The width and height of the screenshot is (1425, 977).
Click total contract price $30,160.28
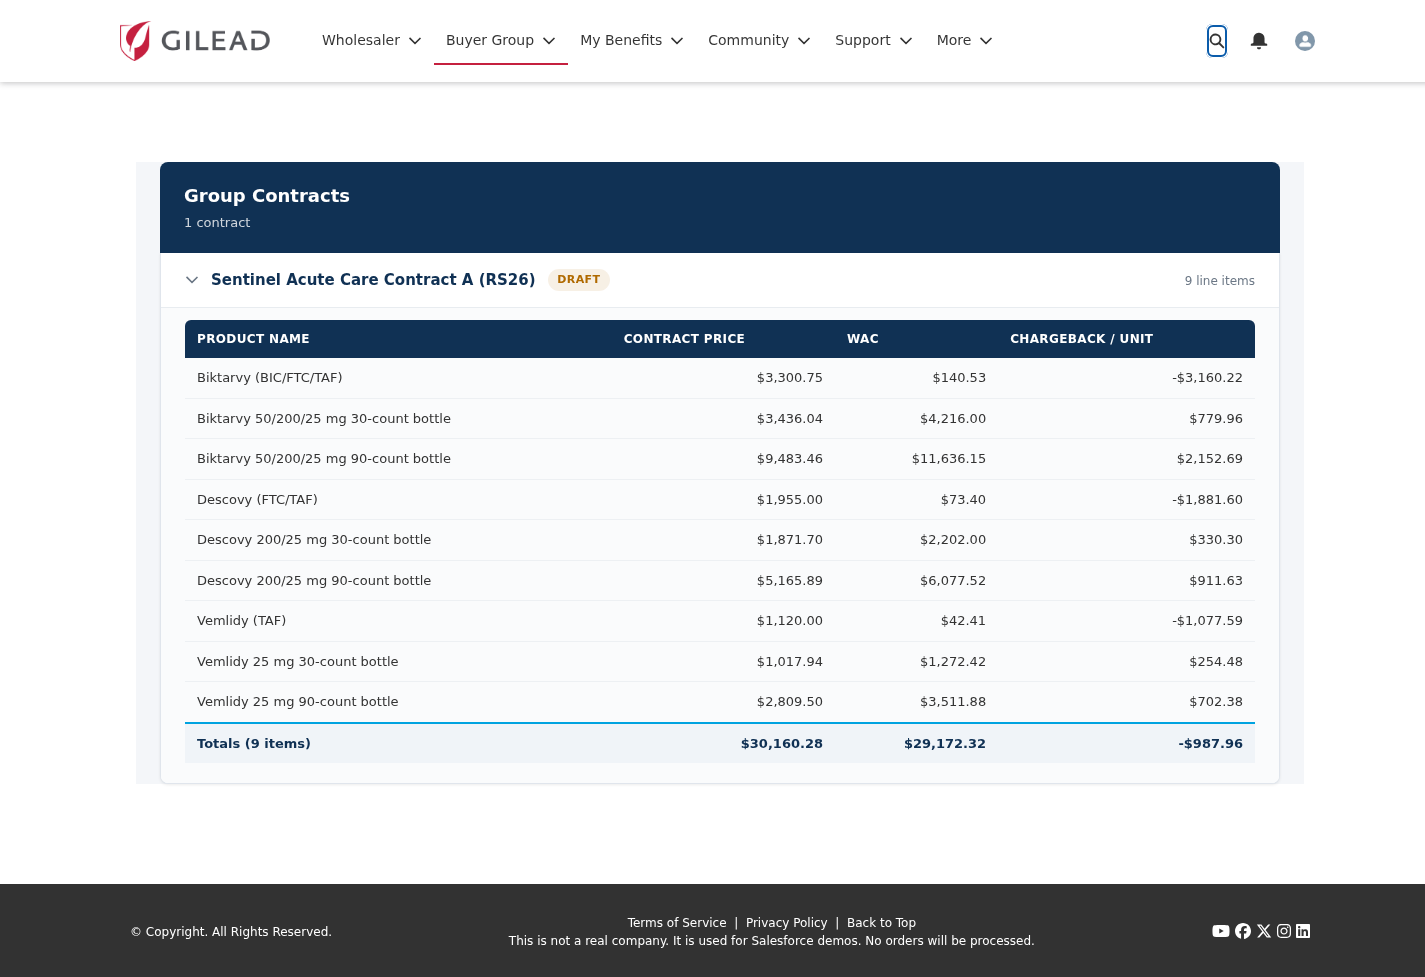point(782,744)
